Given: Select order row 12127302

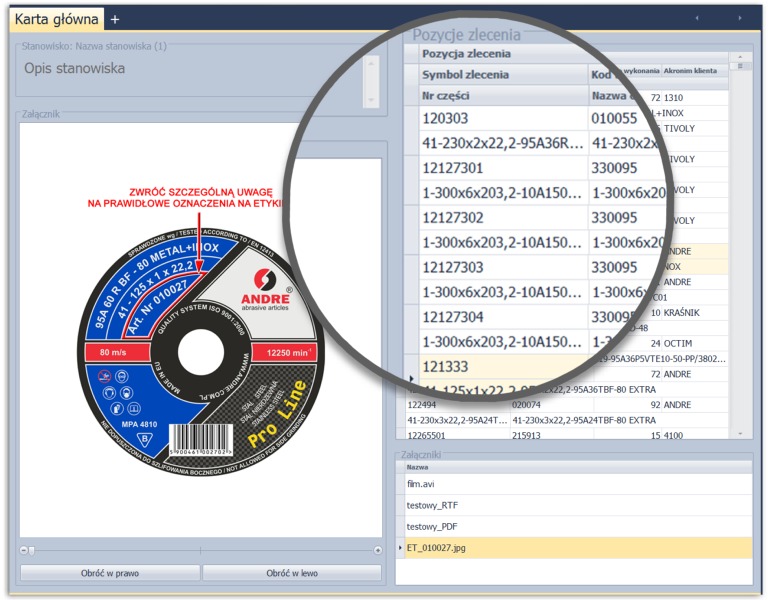Looking at the screenshot, I should coord(503,218).
